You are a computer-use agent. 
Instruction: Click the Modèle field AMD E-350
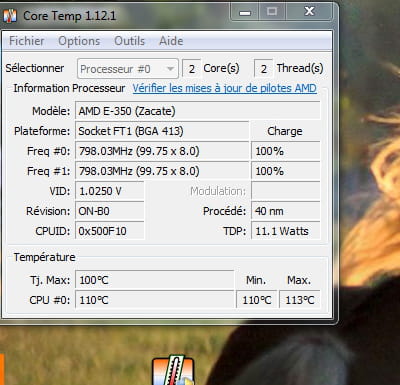pyautogui.click(x=198, y=111)
